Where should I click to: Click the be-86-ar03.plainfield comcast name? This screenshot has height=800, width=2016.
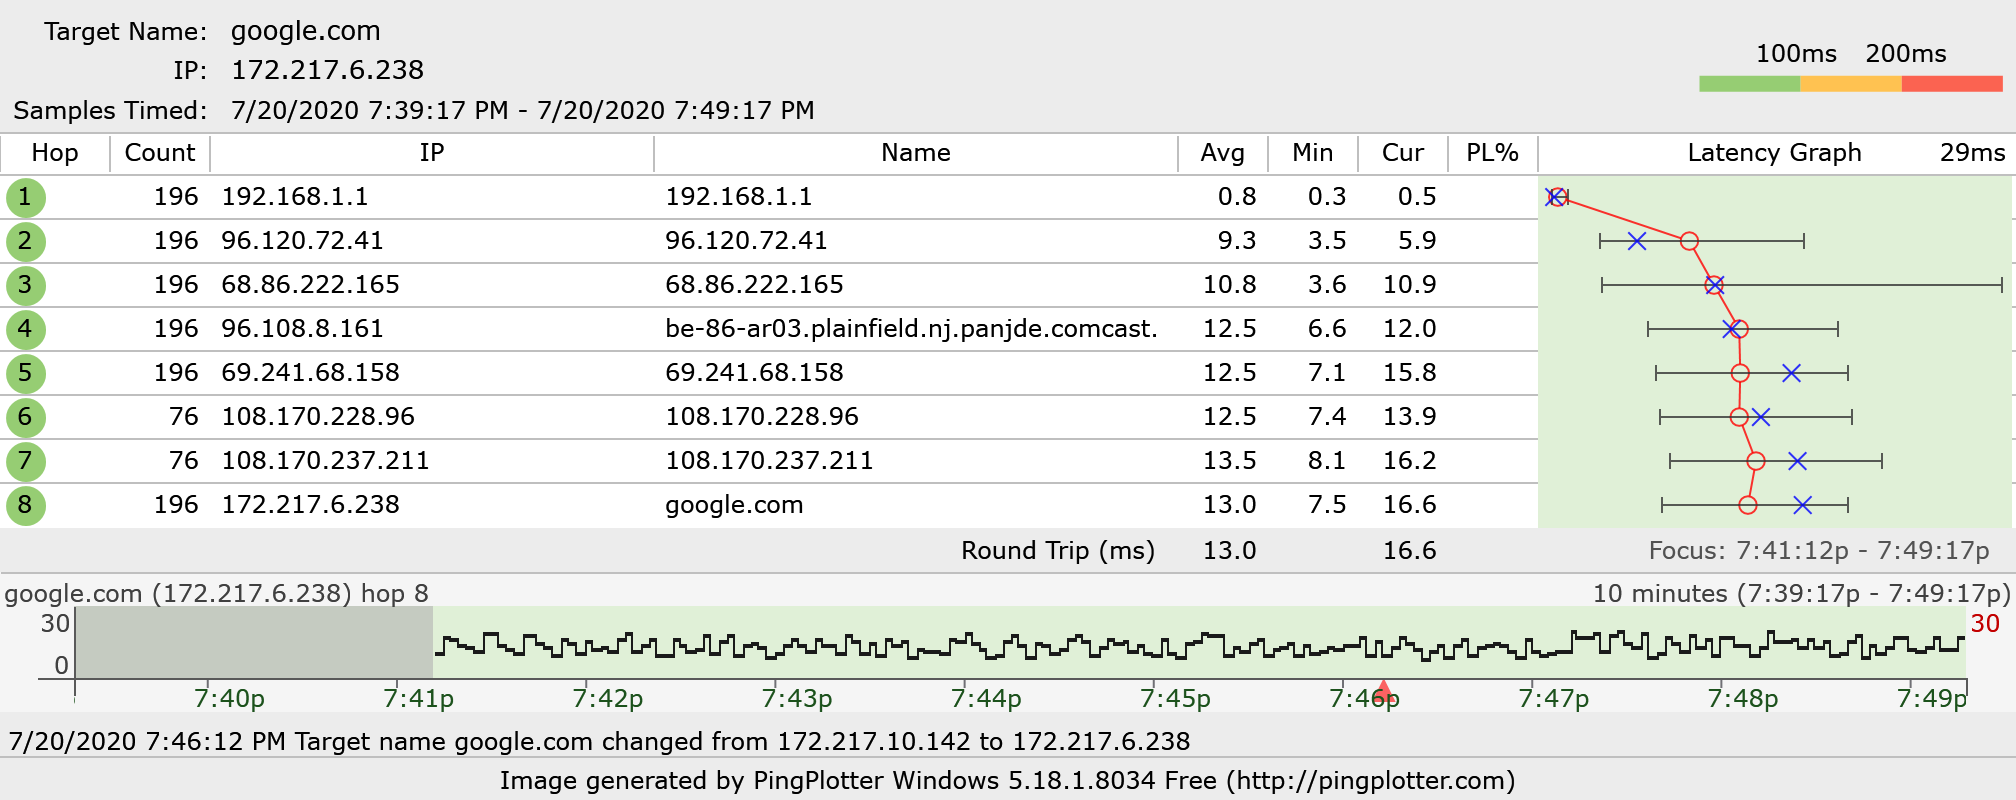coord(911,329)
